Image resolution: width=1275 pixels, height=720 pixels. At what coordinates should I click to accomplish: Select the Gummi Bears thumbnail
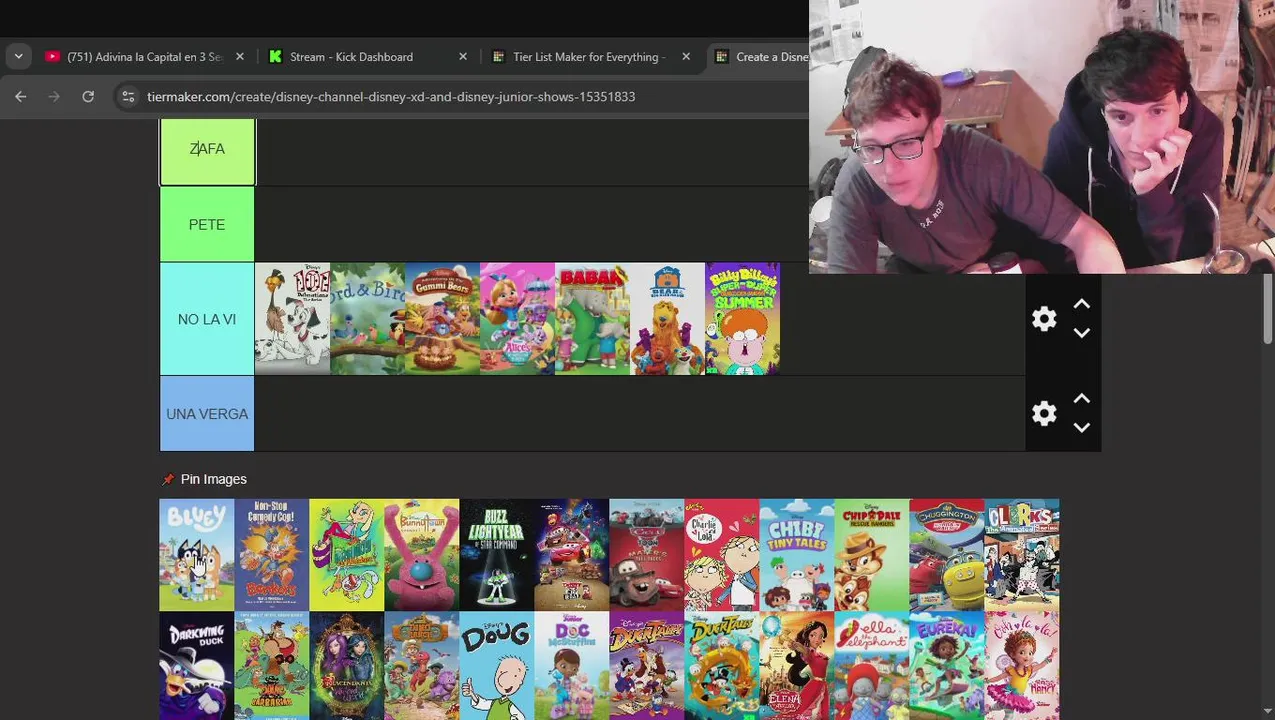tap(442, 319)
